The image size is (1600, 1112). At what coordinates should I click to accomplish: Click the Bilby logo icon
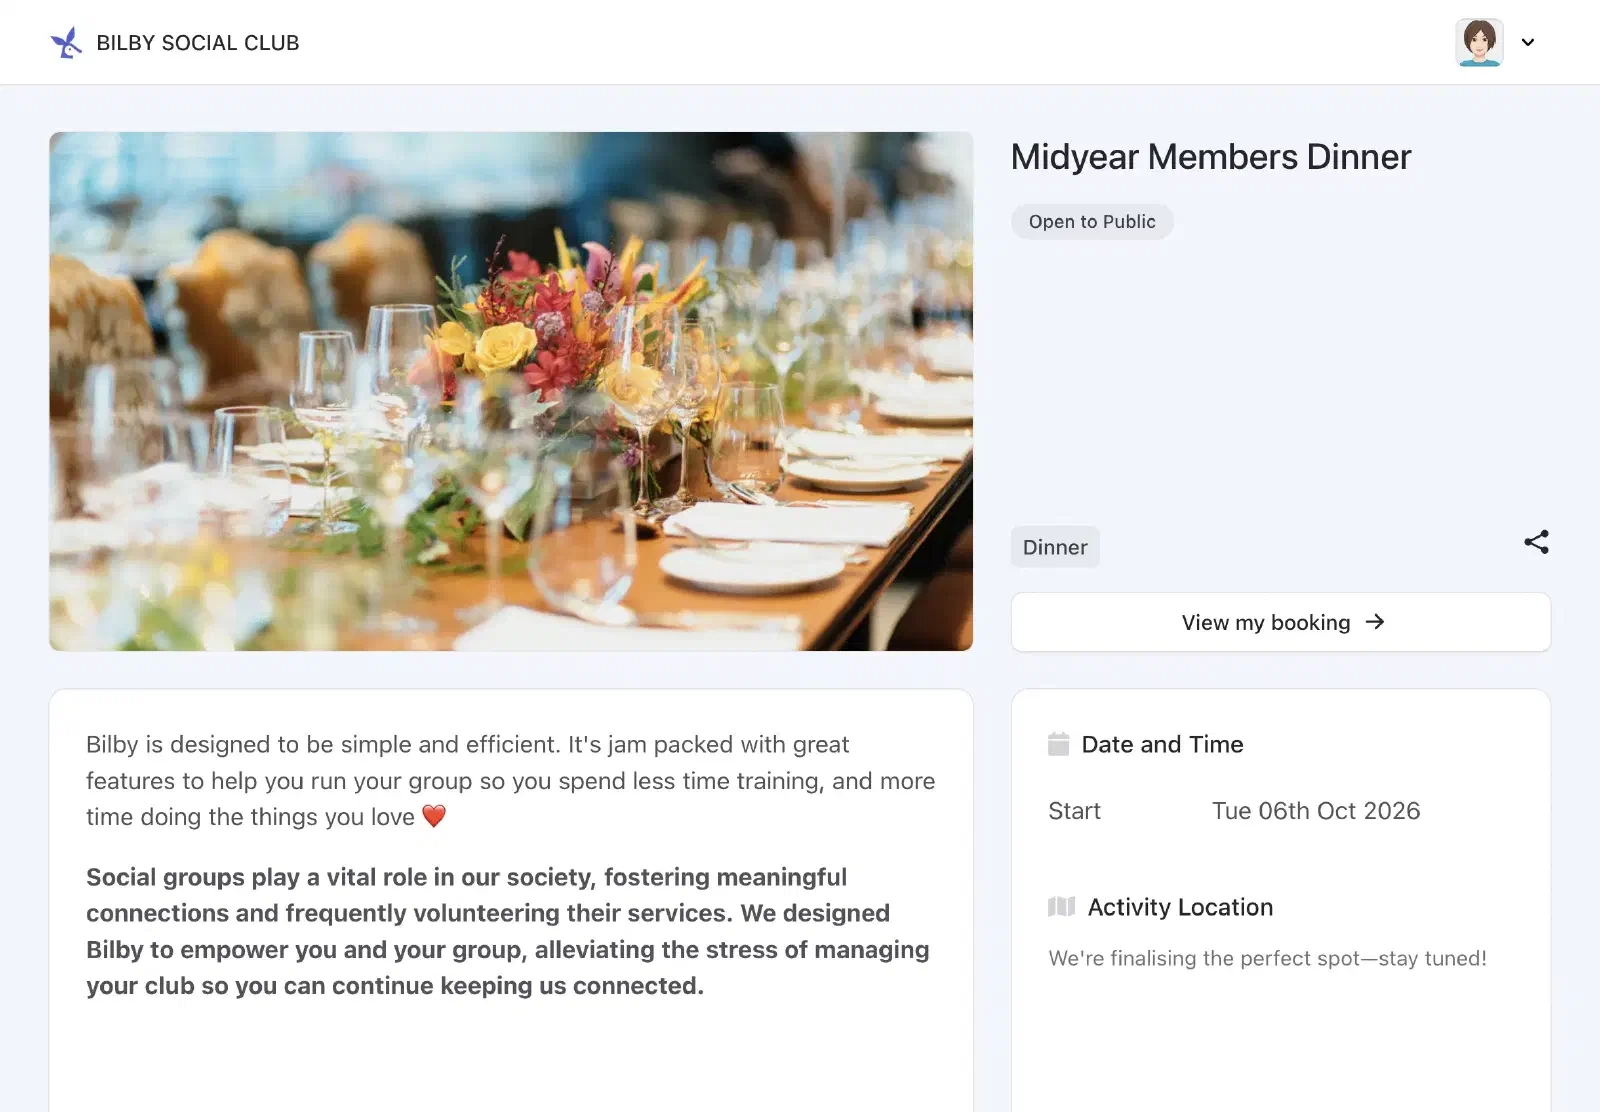[x=66, y=43]
